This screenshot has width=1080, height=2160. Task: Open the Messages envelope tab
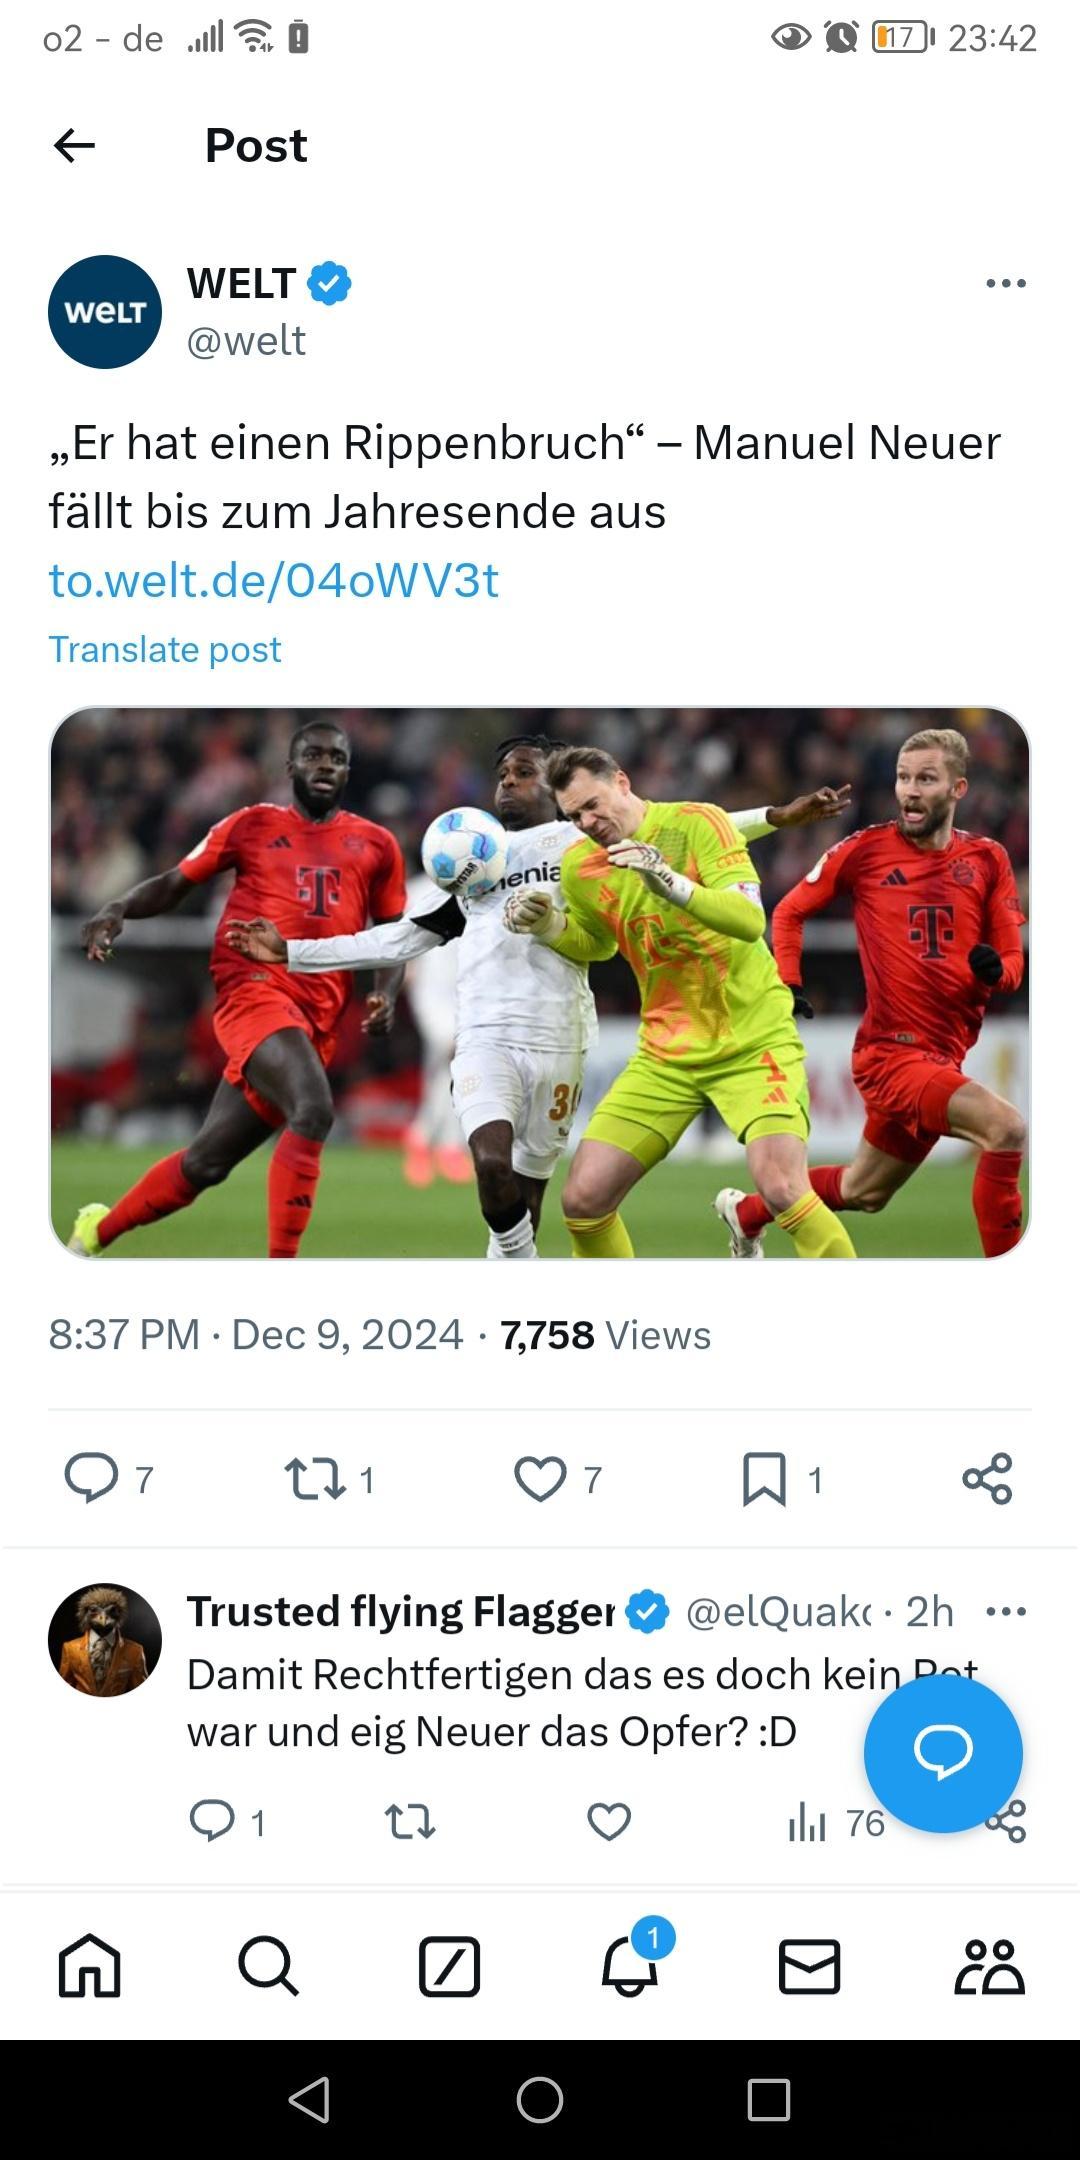click(809, 1966)
